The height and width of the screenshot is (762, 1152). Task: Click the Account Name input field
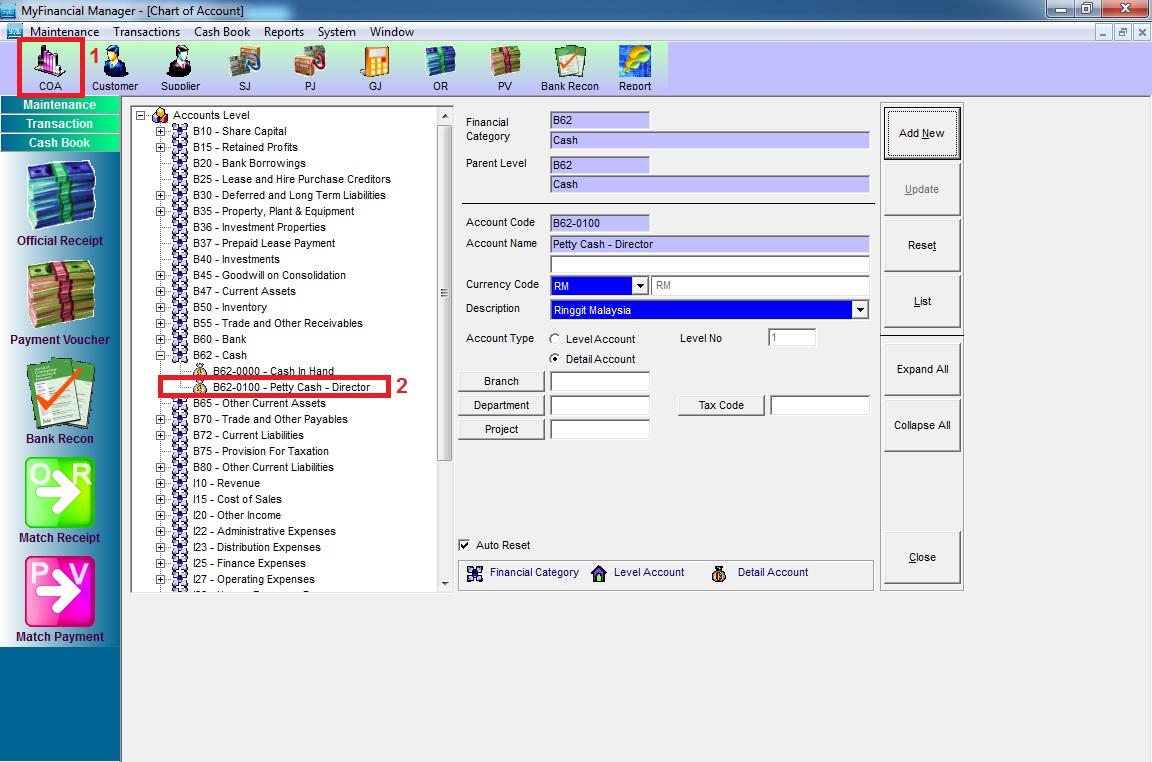[x=709, y=244]
